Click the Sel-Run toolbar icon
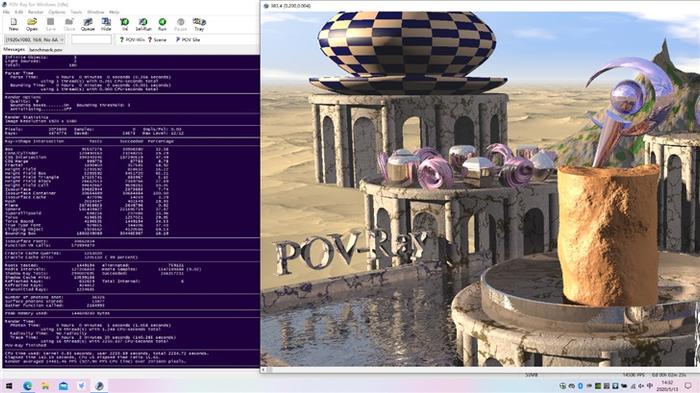The image size is (700, 393). (143, 24)
